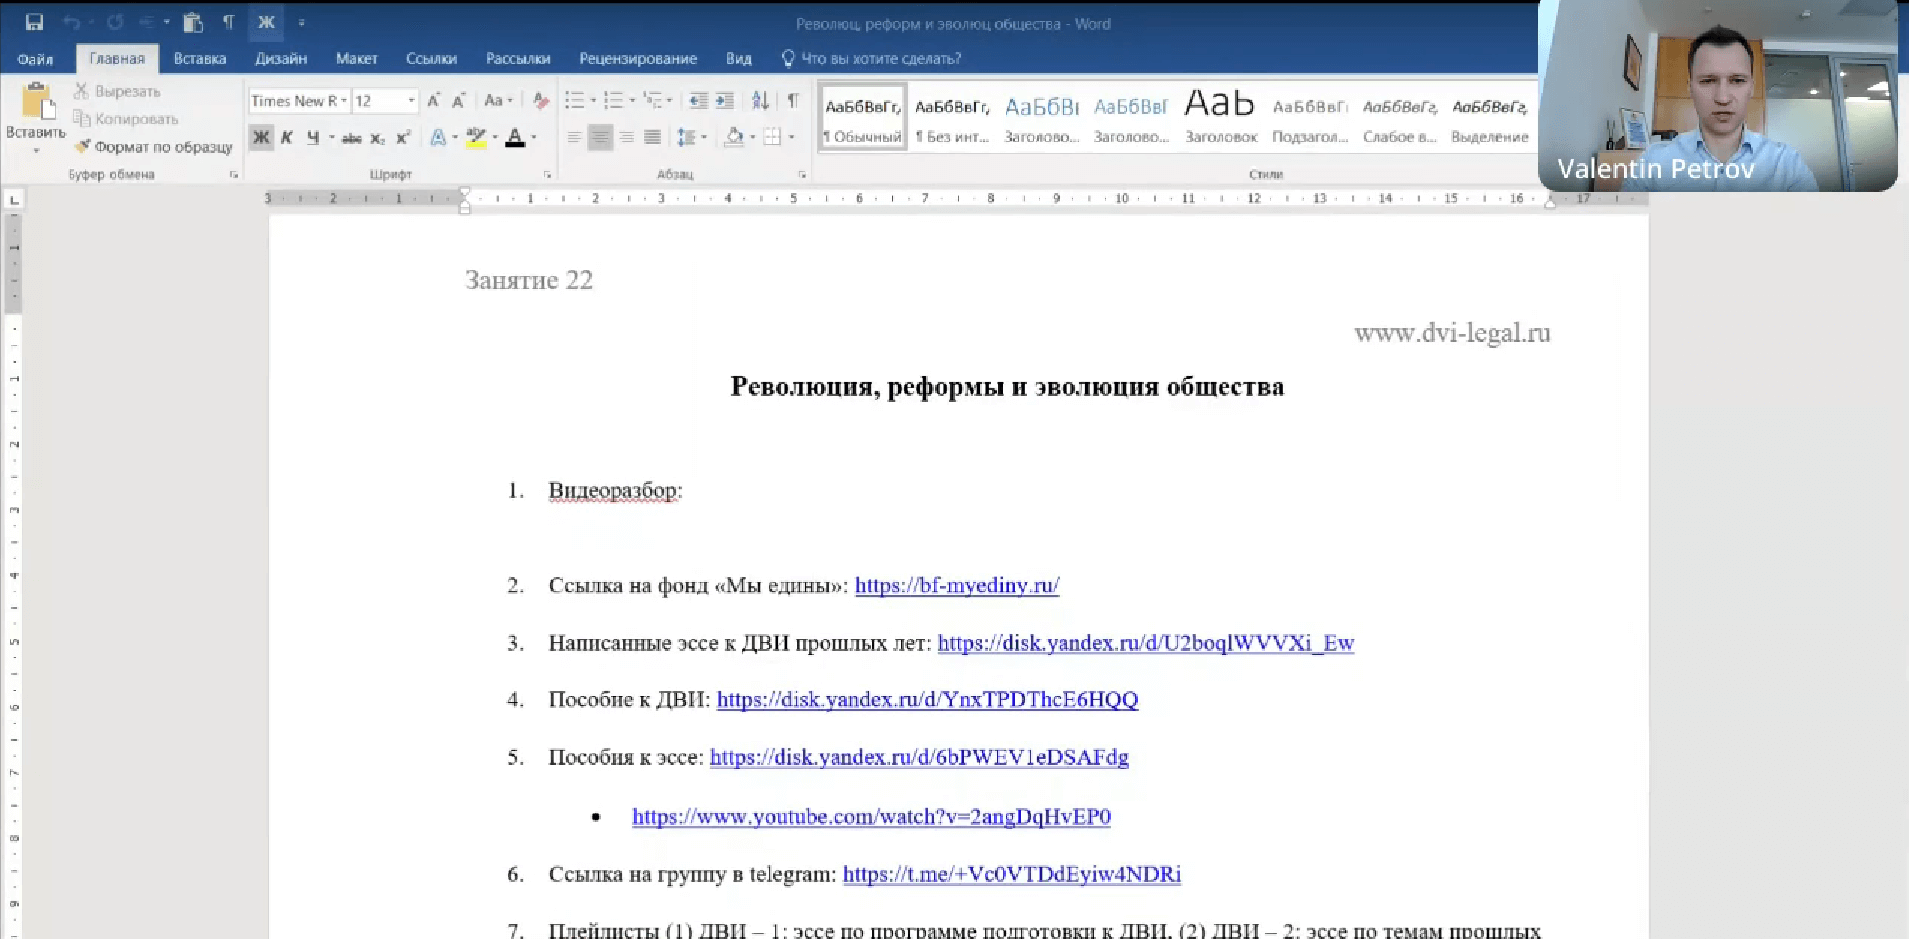Click the font size input field

[380, 100]
